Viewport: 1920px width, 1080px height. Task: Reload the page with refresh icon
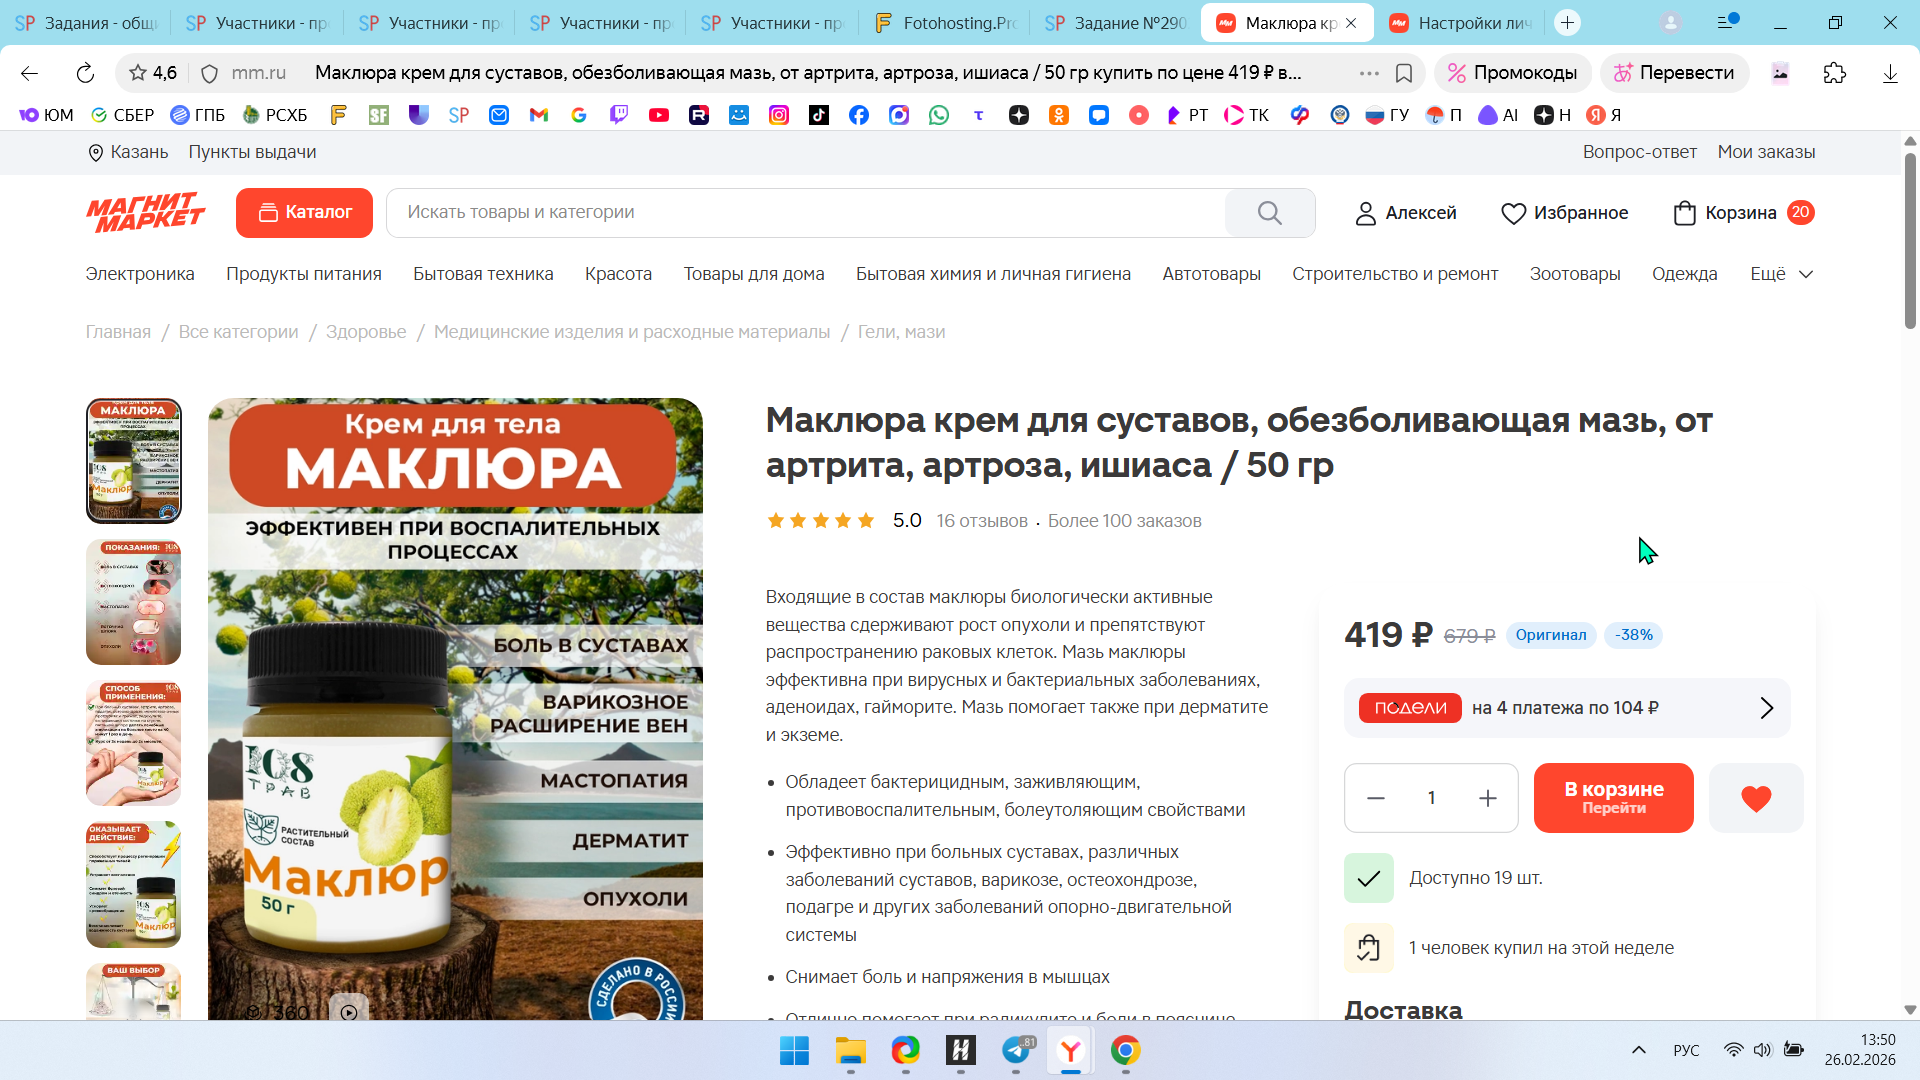click(x=85, y=73)
